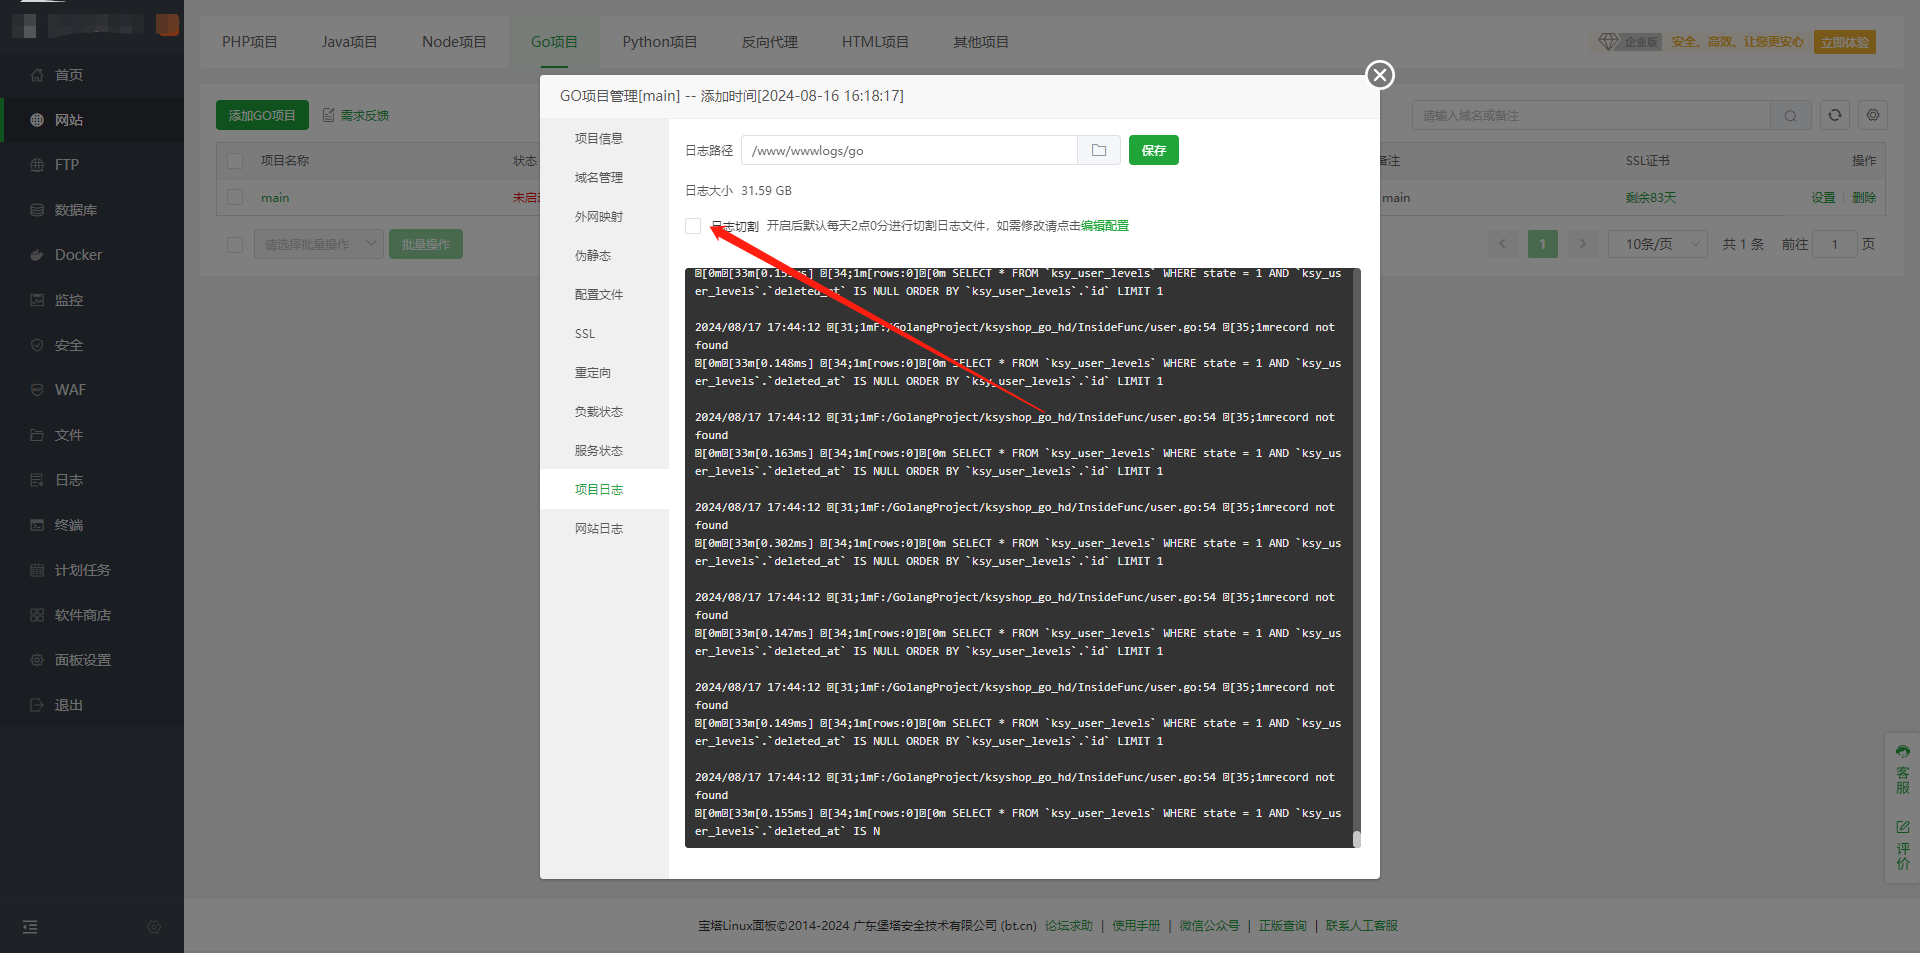Click the green 保存 button
The width and height of the screenshot is (1920, 953).
pos(1154,150)
